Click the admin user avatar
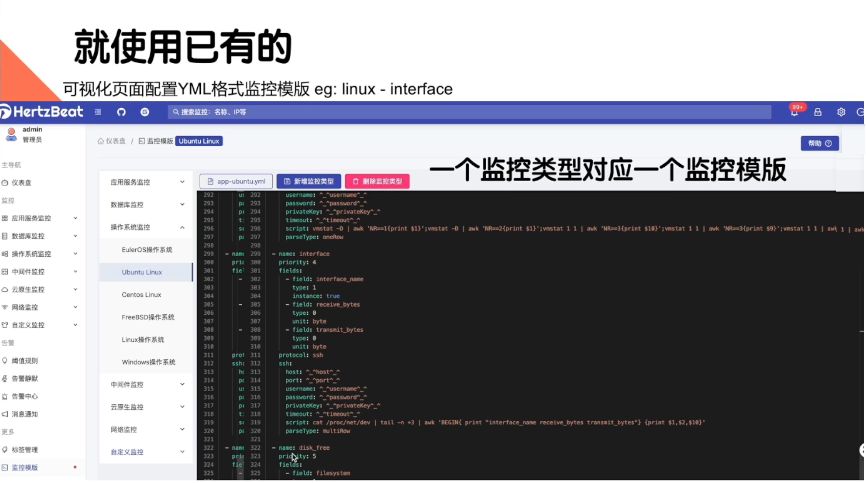 pyautogui.click(x=11, y=134)
